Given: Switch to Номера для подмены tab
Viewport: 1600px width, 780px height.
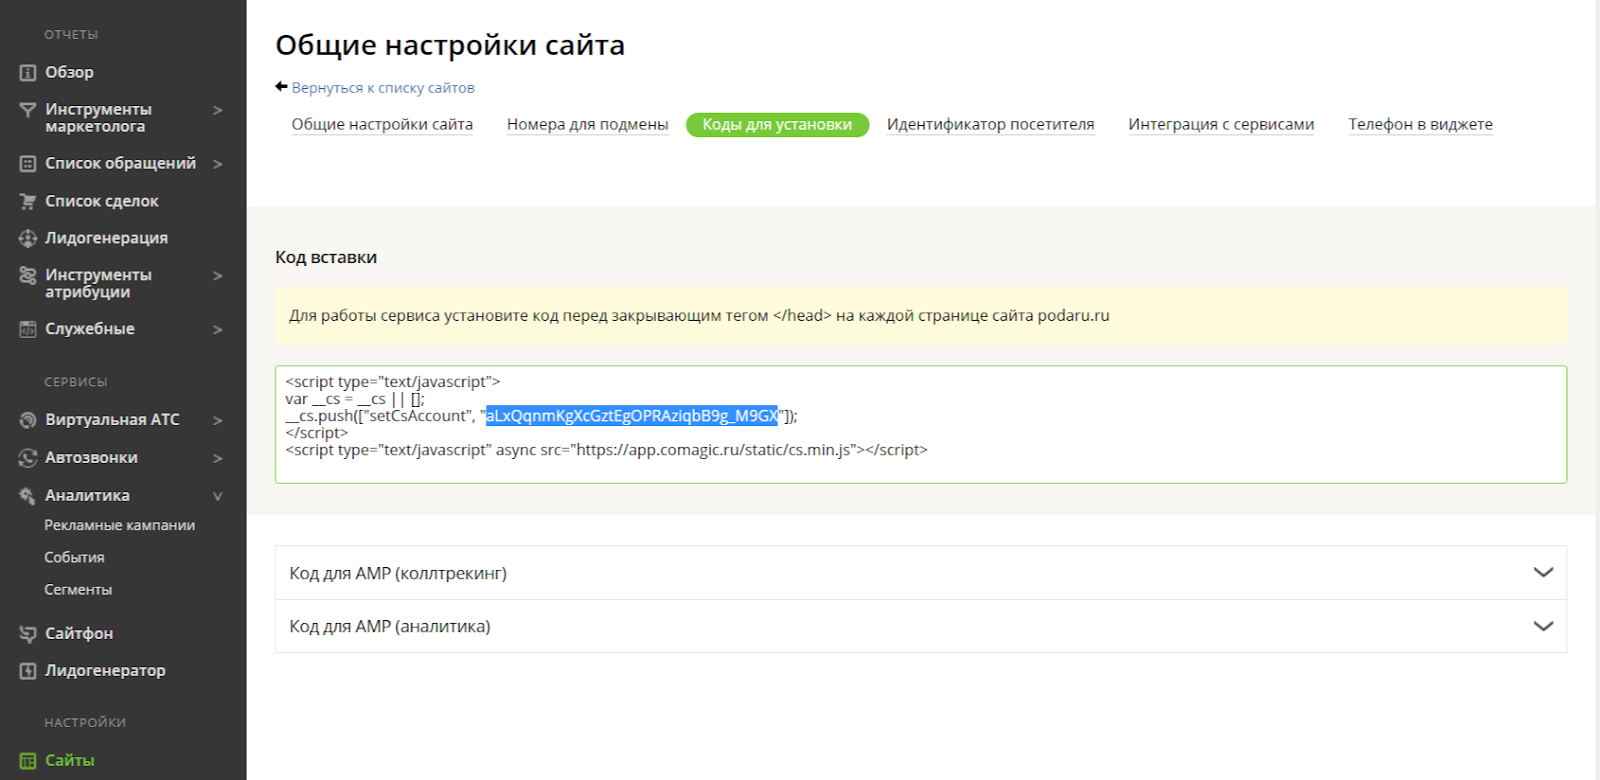Looking at the screenshot, I should pos(587,125).
